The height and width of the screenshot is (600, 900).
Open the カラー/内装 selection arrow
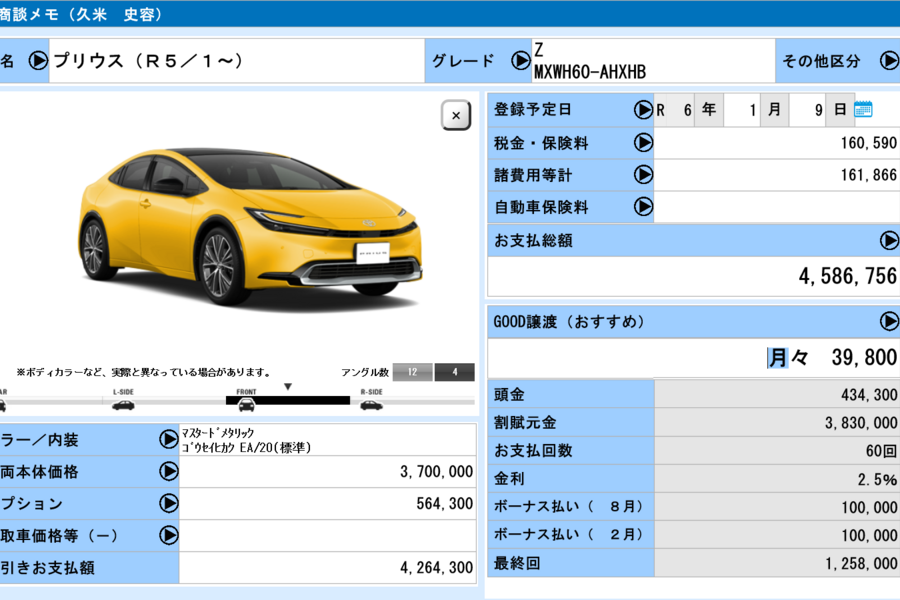coord(168,439)
